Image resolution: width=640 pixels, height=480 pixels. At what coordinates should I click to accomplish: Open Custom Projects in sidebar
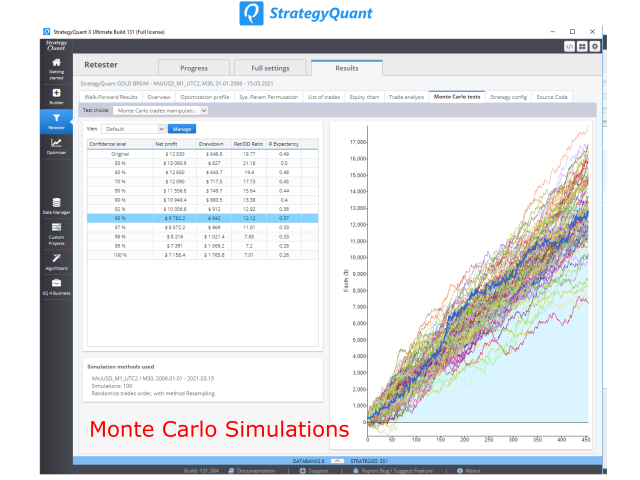(56, 234)
